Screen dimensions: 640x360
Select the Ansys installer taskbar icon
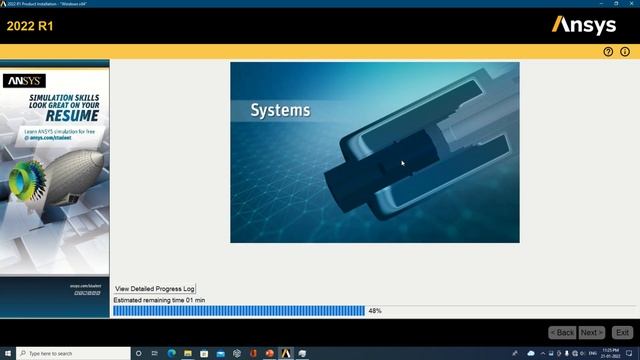coord(286,353)
